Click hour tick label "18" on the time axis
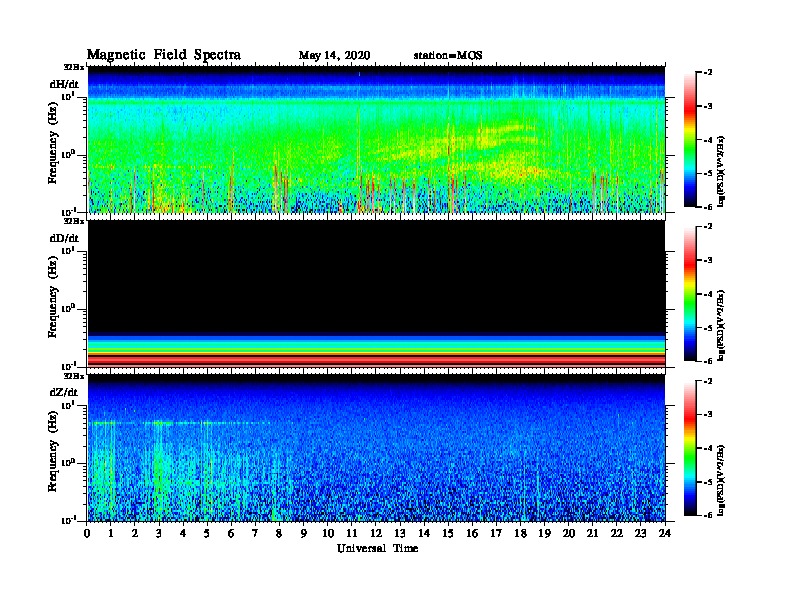Screen dimensions: 792x612 [520, 534]
